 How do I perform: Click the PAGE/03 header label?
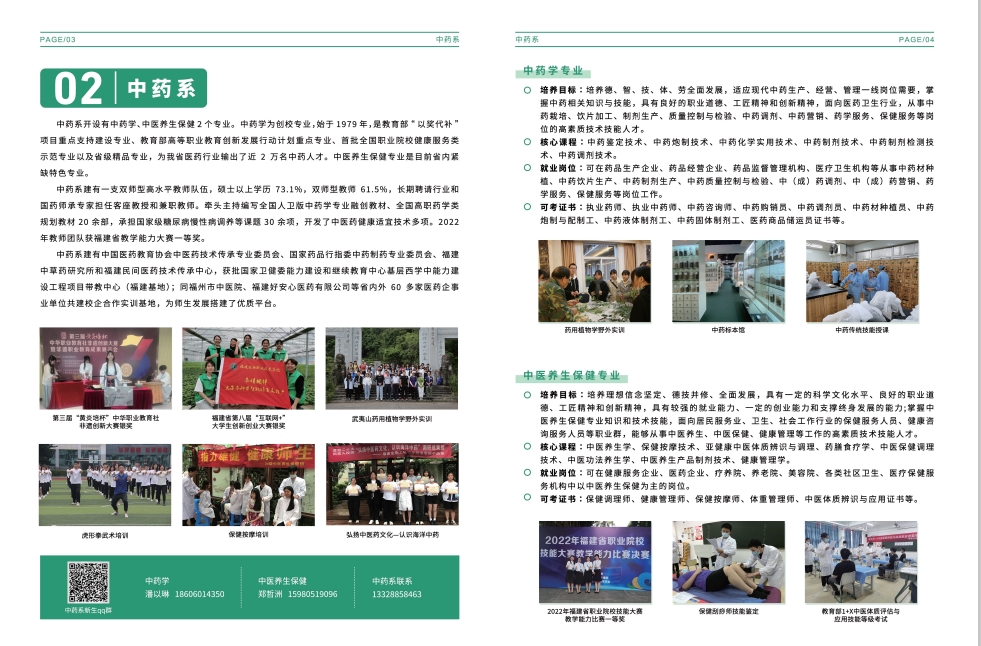click(58, 39)
